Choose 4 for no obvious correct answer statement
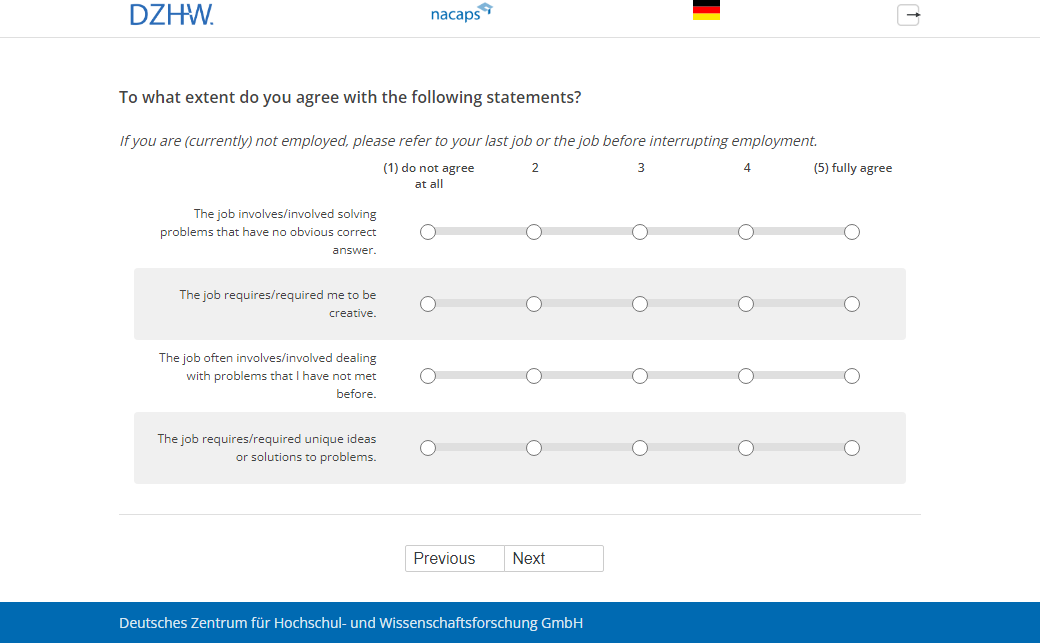The width and height of the screenshot is (1040, 643). 746,232
